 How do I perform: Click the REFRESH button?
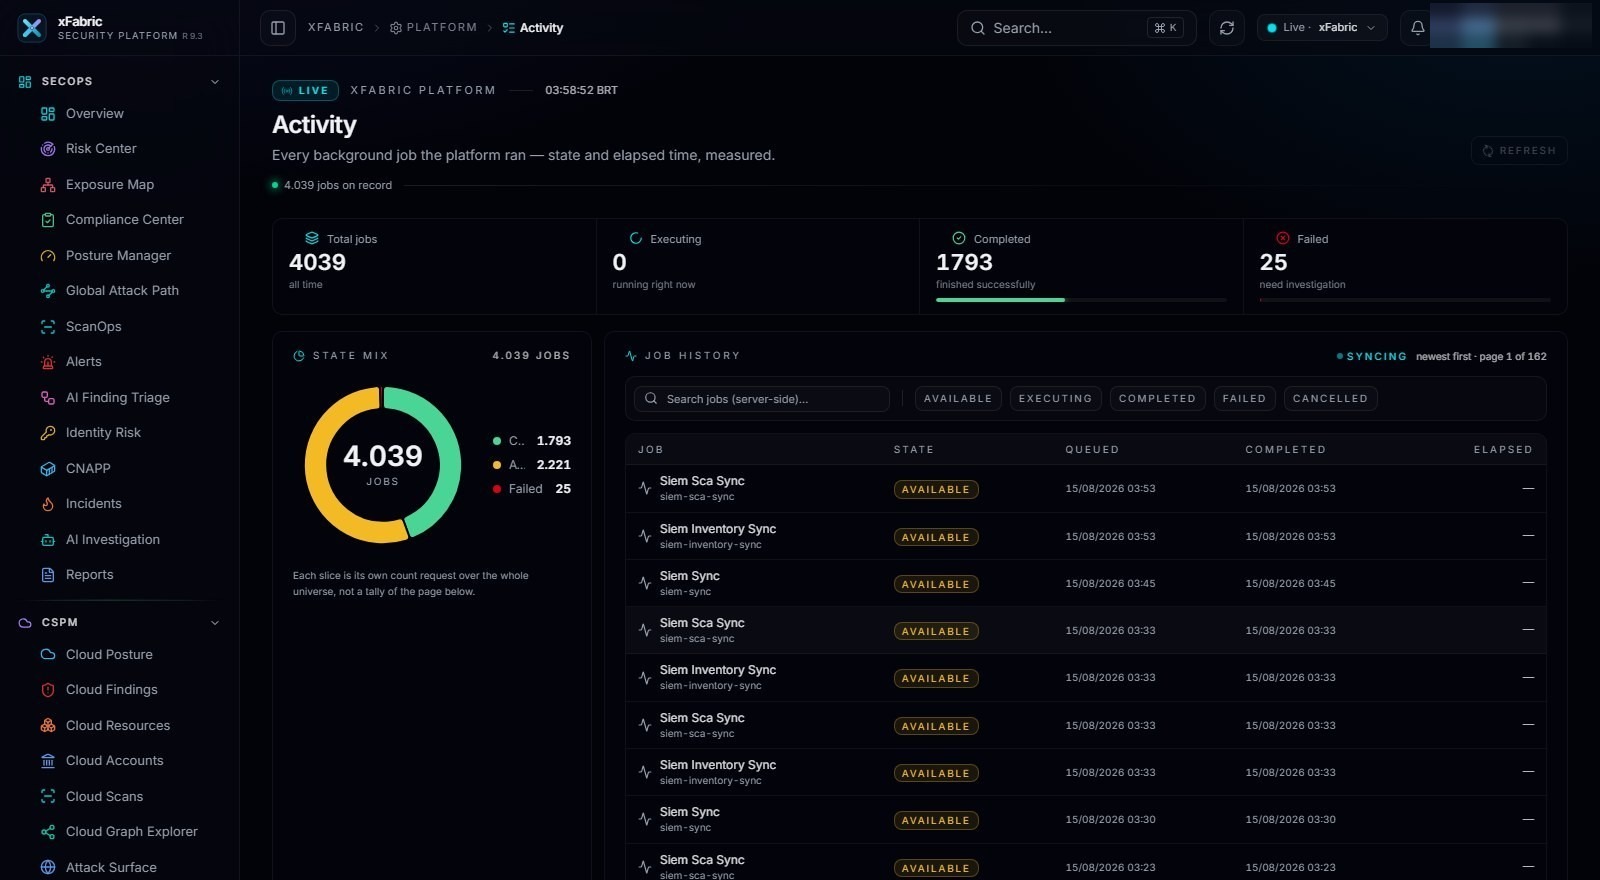[1519, 151]
